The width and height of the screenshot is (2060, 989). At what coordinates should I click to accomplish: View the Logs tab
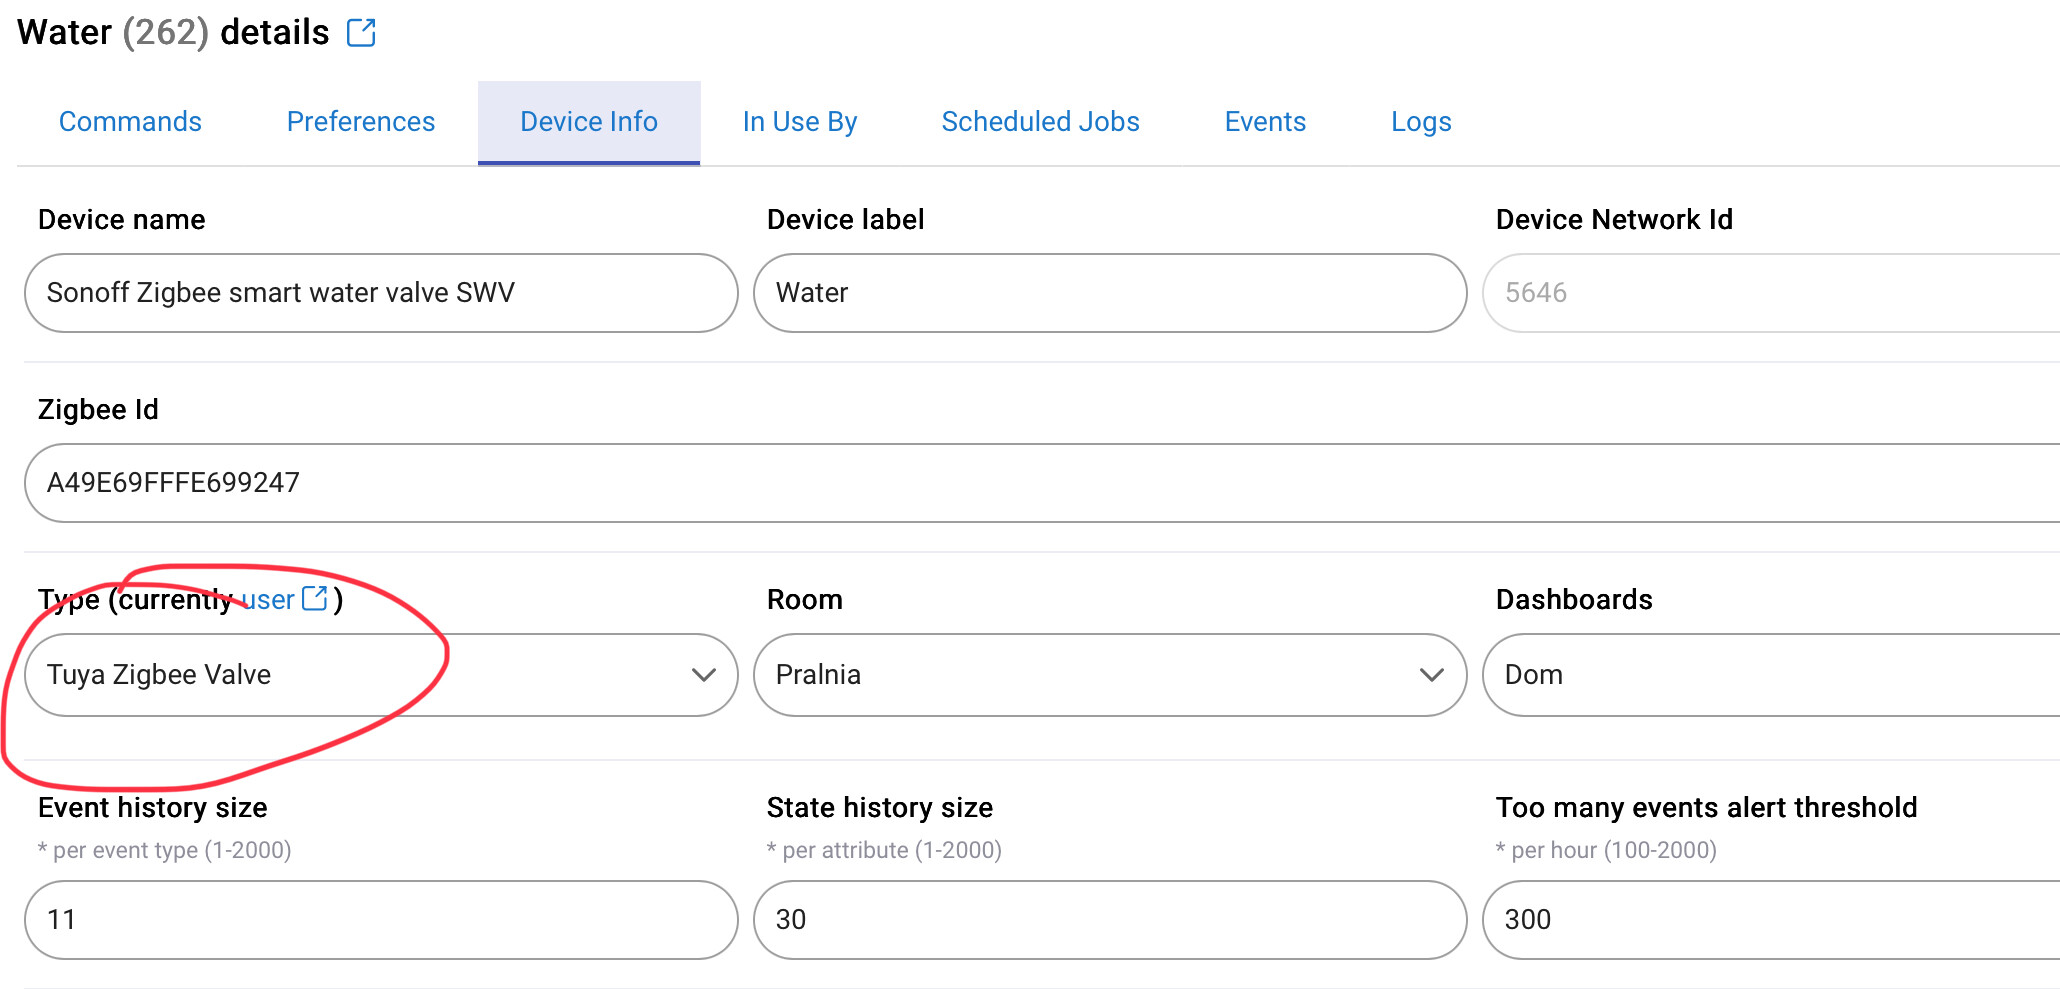(1421, 122)
